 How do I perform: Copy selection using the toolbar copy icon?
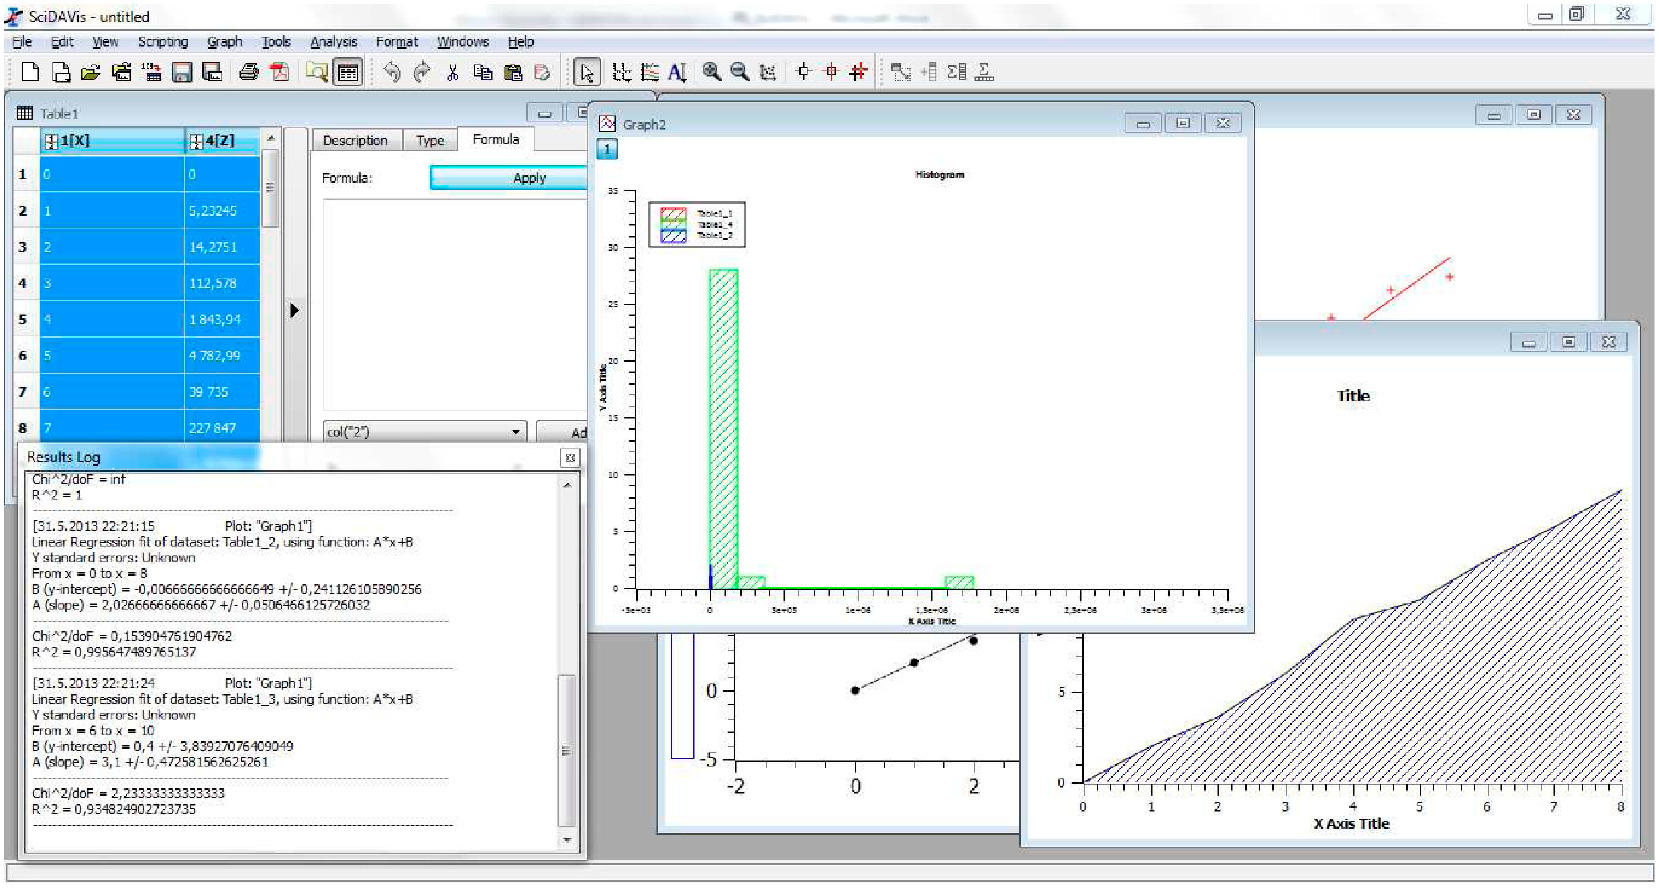(483, 72)
